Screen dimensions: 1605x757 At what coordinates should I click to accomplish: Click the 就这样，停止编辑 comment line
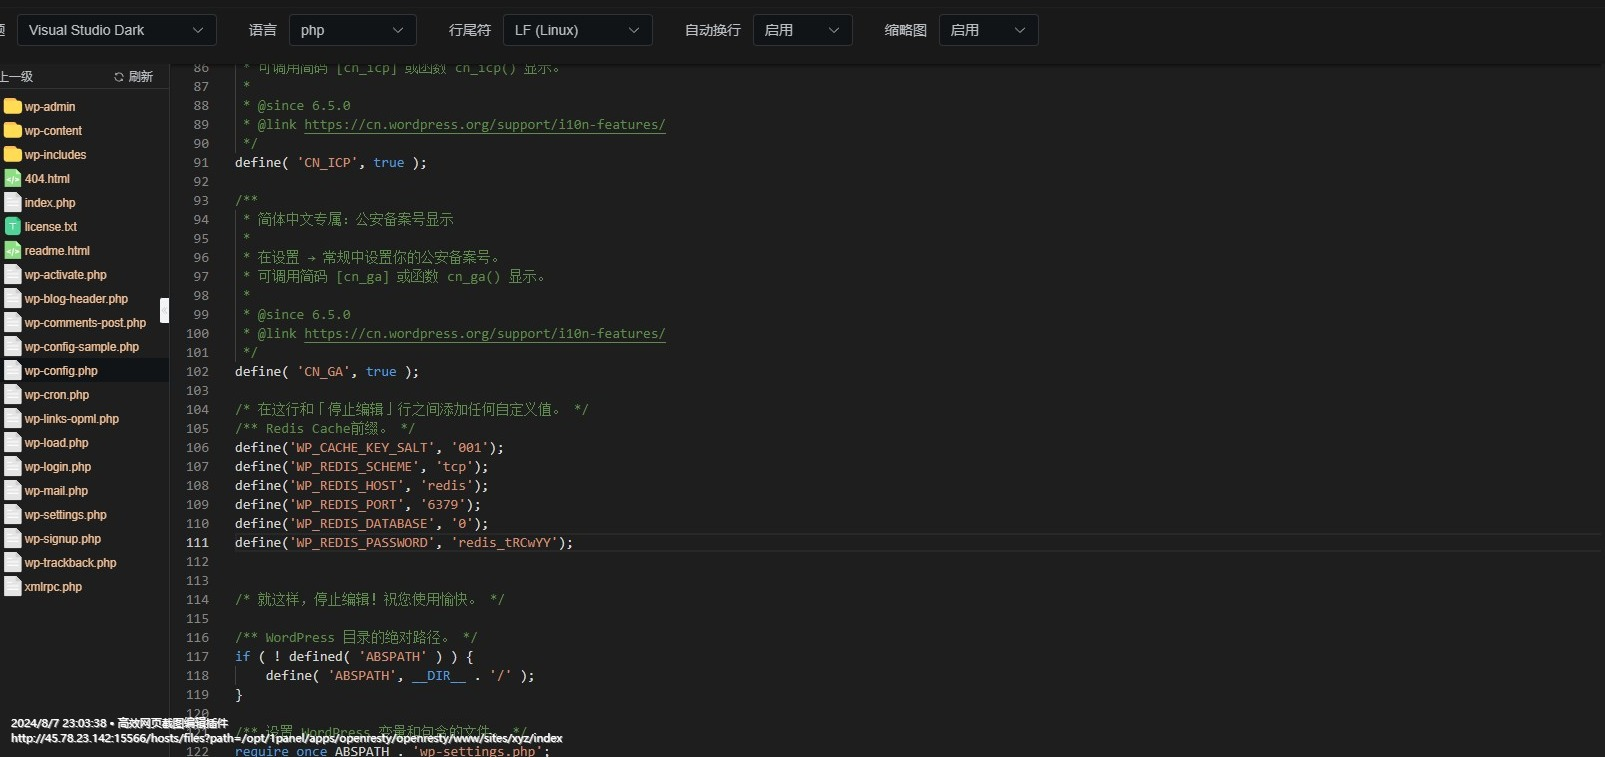pos(370,599)
